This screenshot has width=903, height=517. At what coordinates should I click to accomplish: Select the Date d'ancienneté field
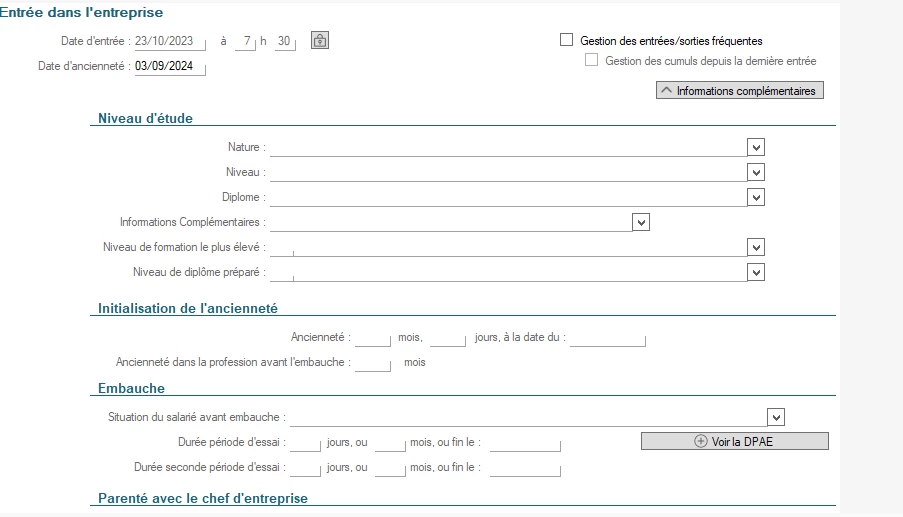click(x=169, y=66)
